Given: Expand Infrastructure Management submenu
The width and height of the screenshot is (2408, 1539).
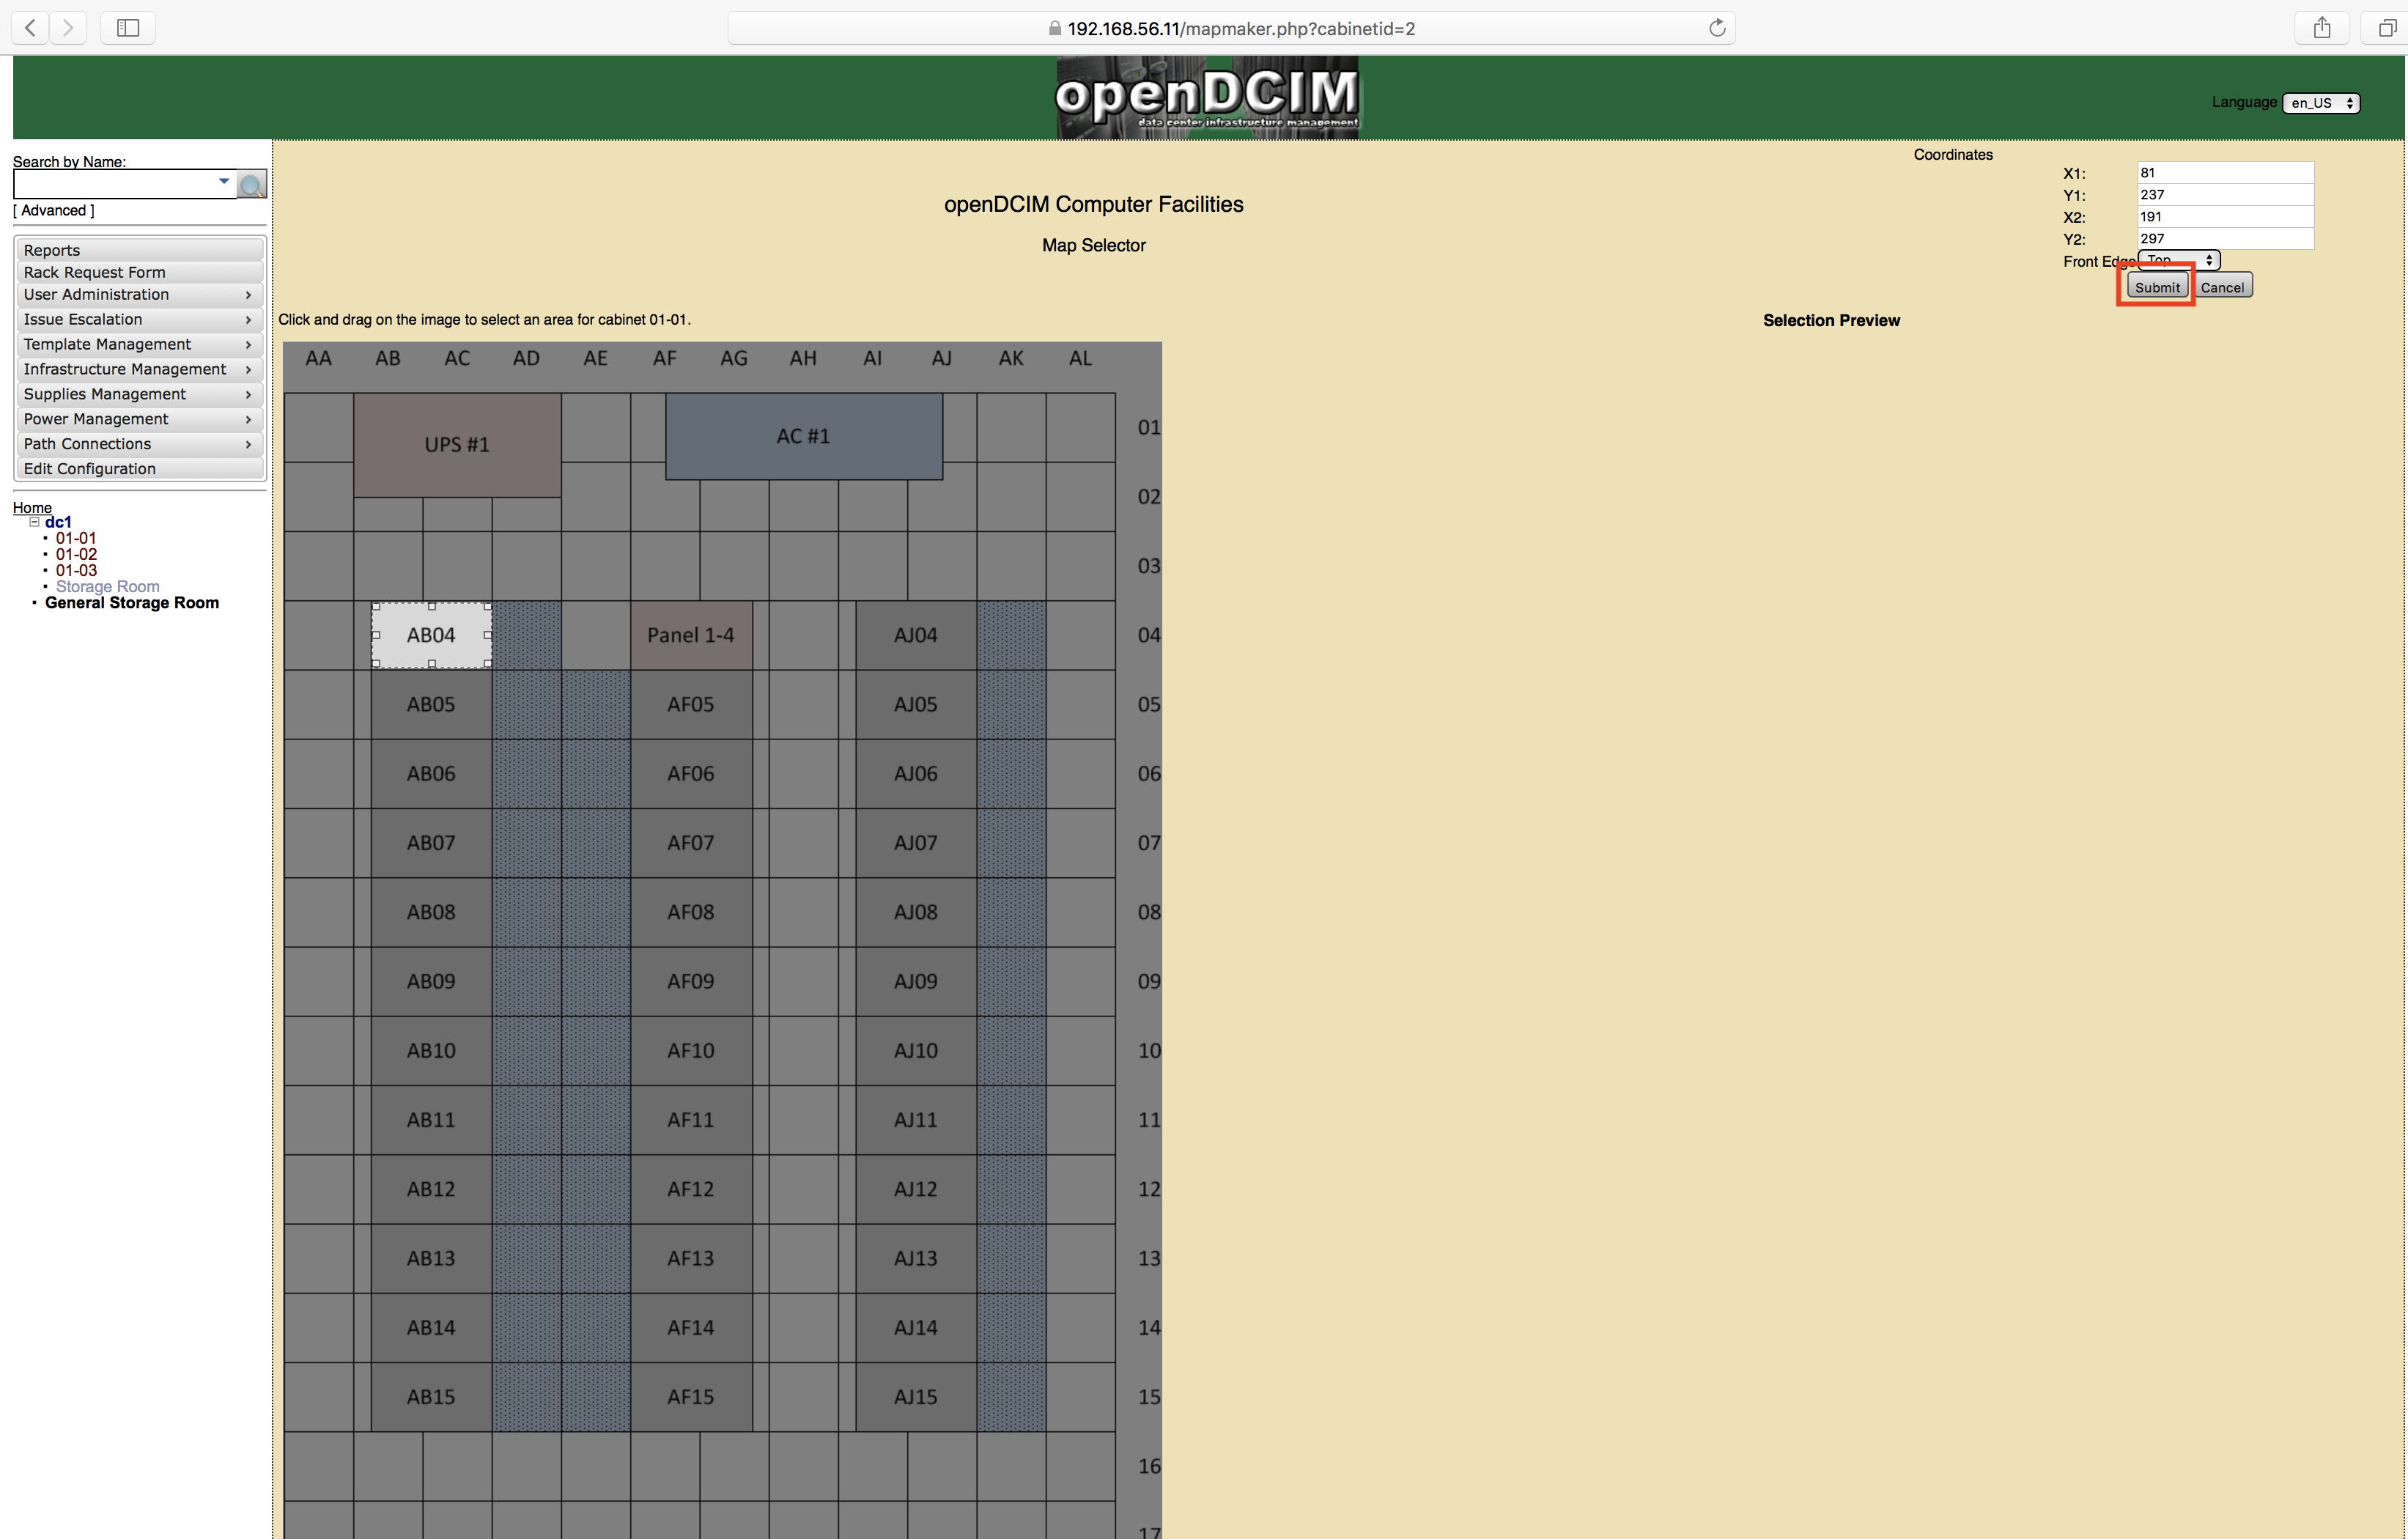Looking at the screenshot, I should (139, 370).
